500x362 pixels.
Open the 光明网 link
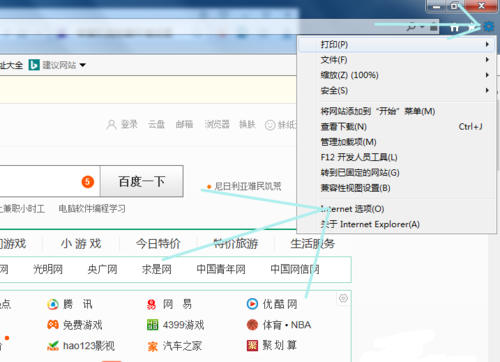click(48, 269)
